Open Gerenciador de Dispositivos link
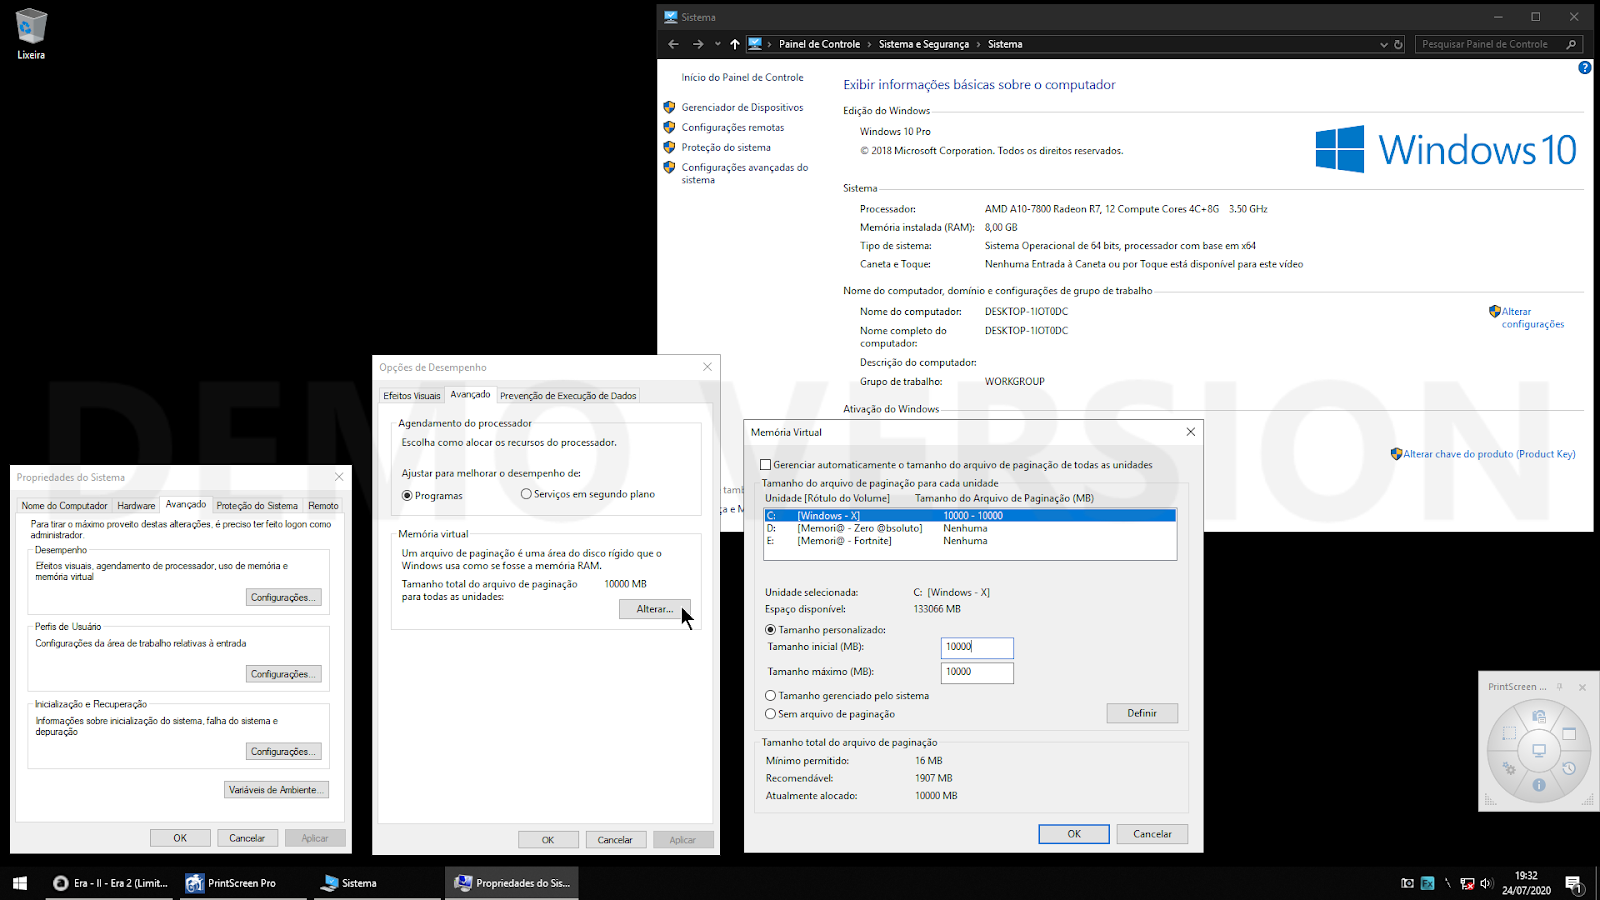Image resolution: width=1600 pixels, height=900 pixels. tap(742, 107)
